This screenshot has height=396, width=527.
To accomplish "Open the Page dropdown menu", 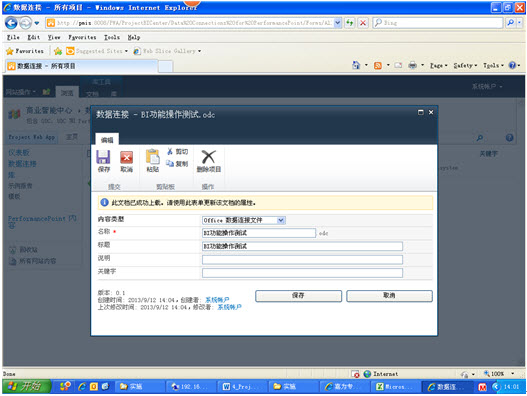I will (439, 66).
